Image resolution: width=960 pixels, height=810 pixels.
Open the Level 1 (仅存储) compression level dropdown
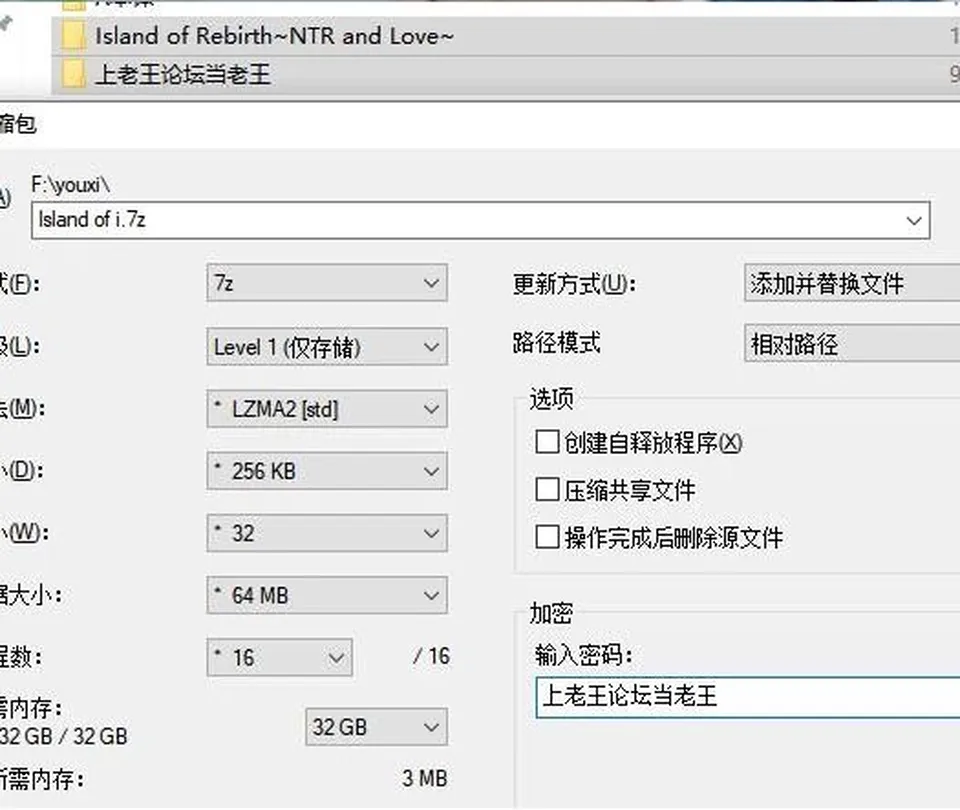(327, 347)
